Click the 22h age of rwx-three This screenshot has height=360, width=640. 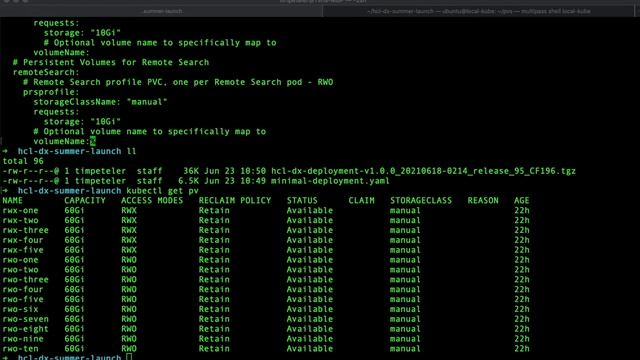522,230
